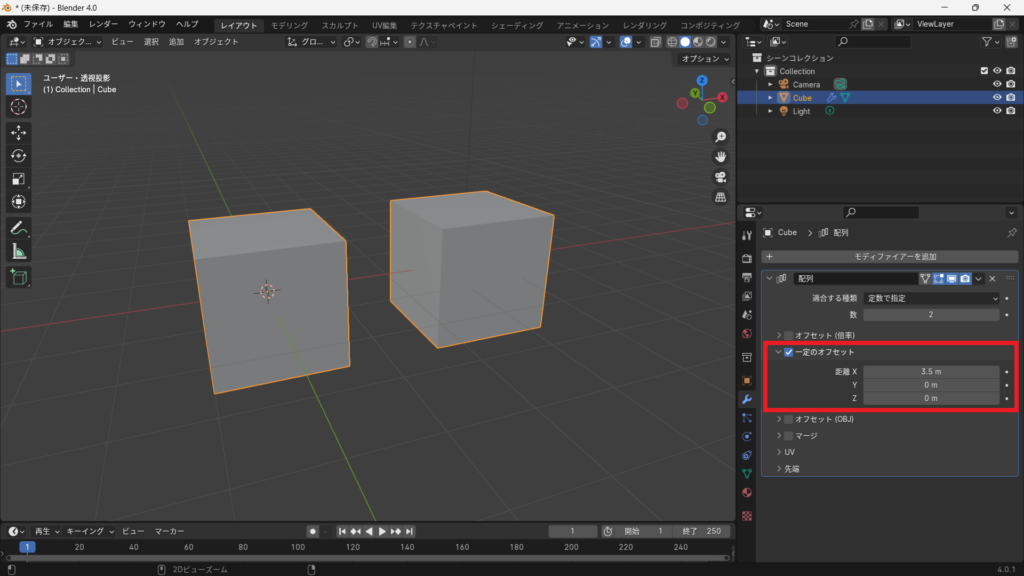The image size is (1024, 576).
Task: Expand the UV section in modifier
Action: pos(790,452)
